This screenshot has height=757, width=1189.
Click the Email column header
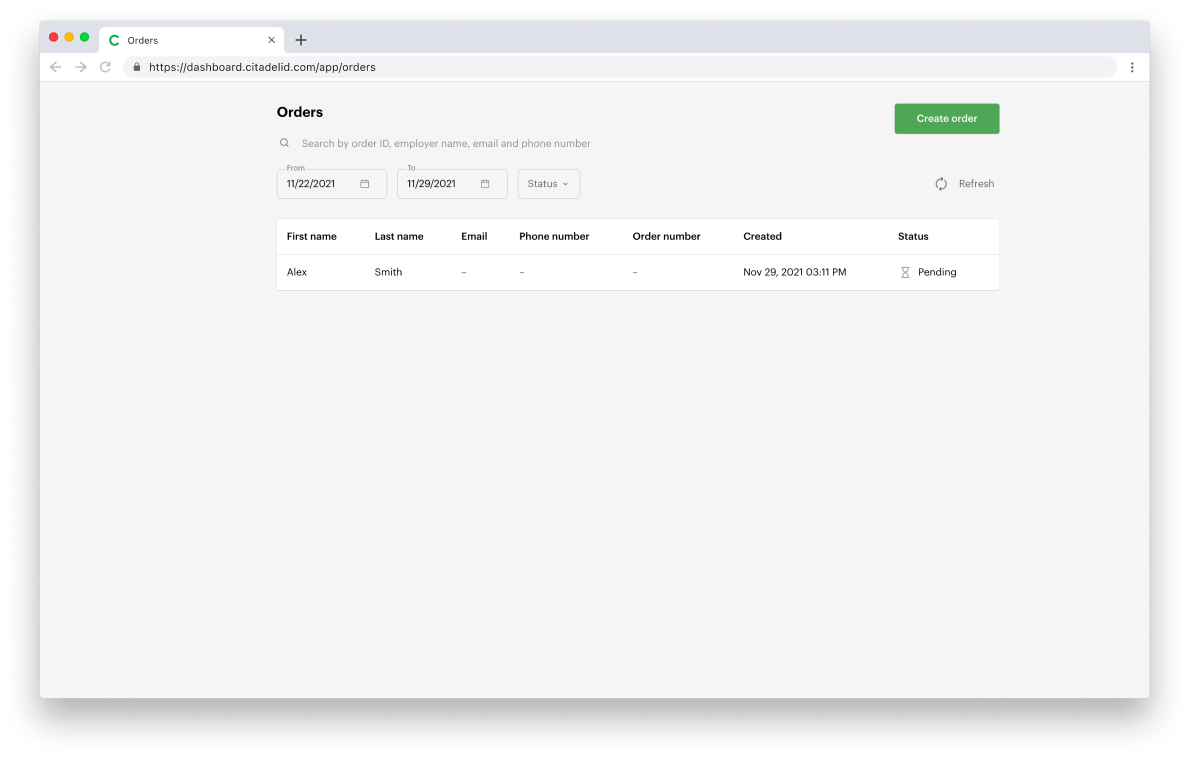[474, 237]
